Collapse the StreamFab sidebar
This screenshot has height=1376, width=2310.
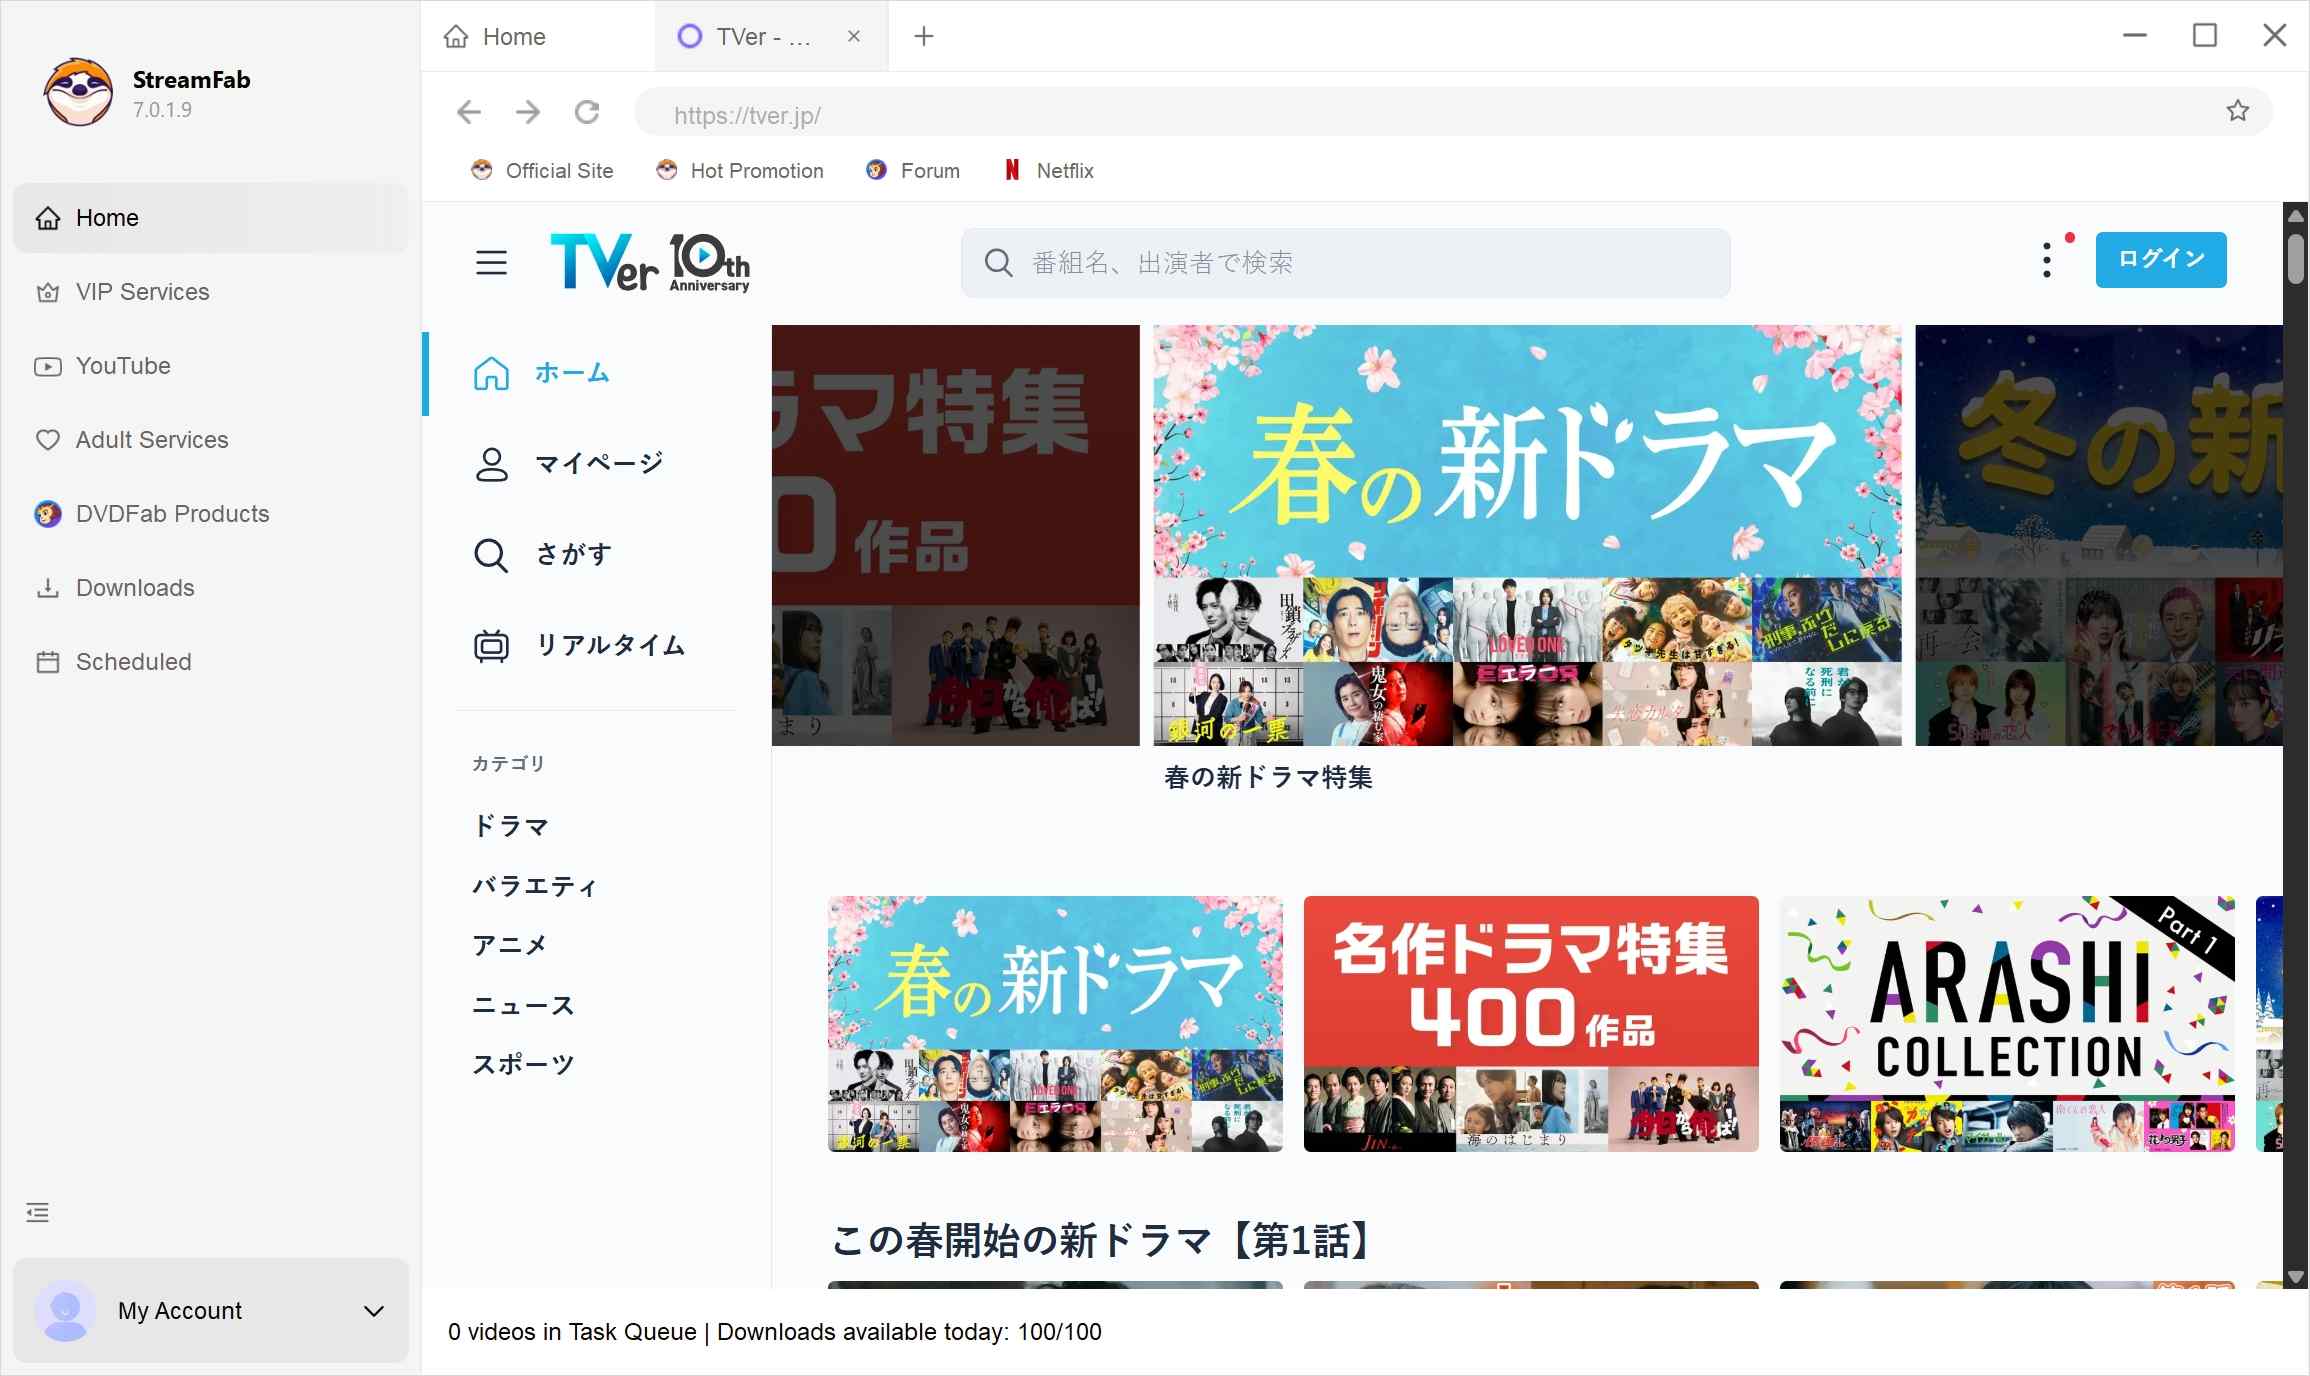tap(37, 1213)
